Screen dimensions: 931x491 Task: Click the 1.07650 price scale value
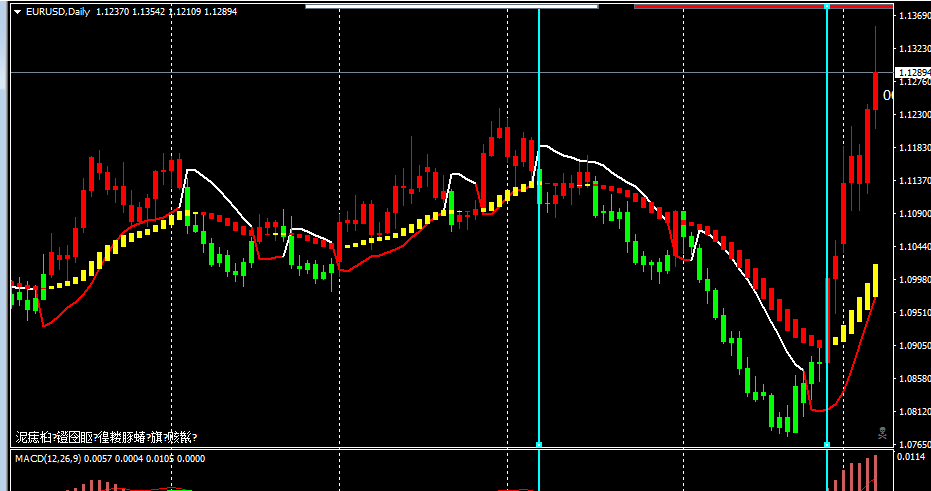click(x=913, y=444)
